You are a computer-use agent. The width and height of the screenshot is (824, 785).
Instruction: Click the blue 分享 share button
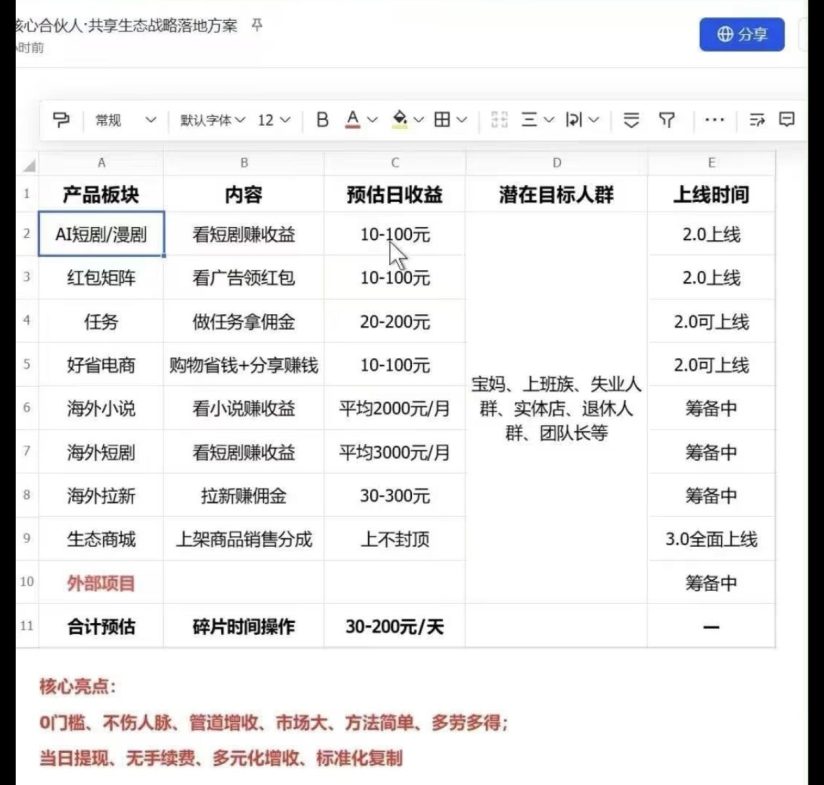coord(741,34)
